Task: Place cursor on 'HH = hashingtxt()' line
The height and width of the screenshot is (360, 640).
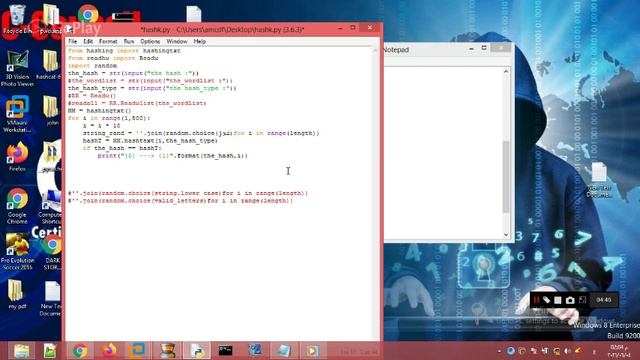Action: tap(100, 111)
